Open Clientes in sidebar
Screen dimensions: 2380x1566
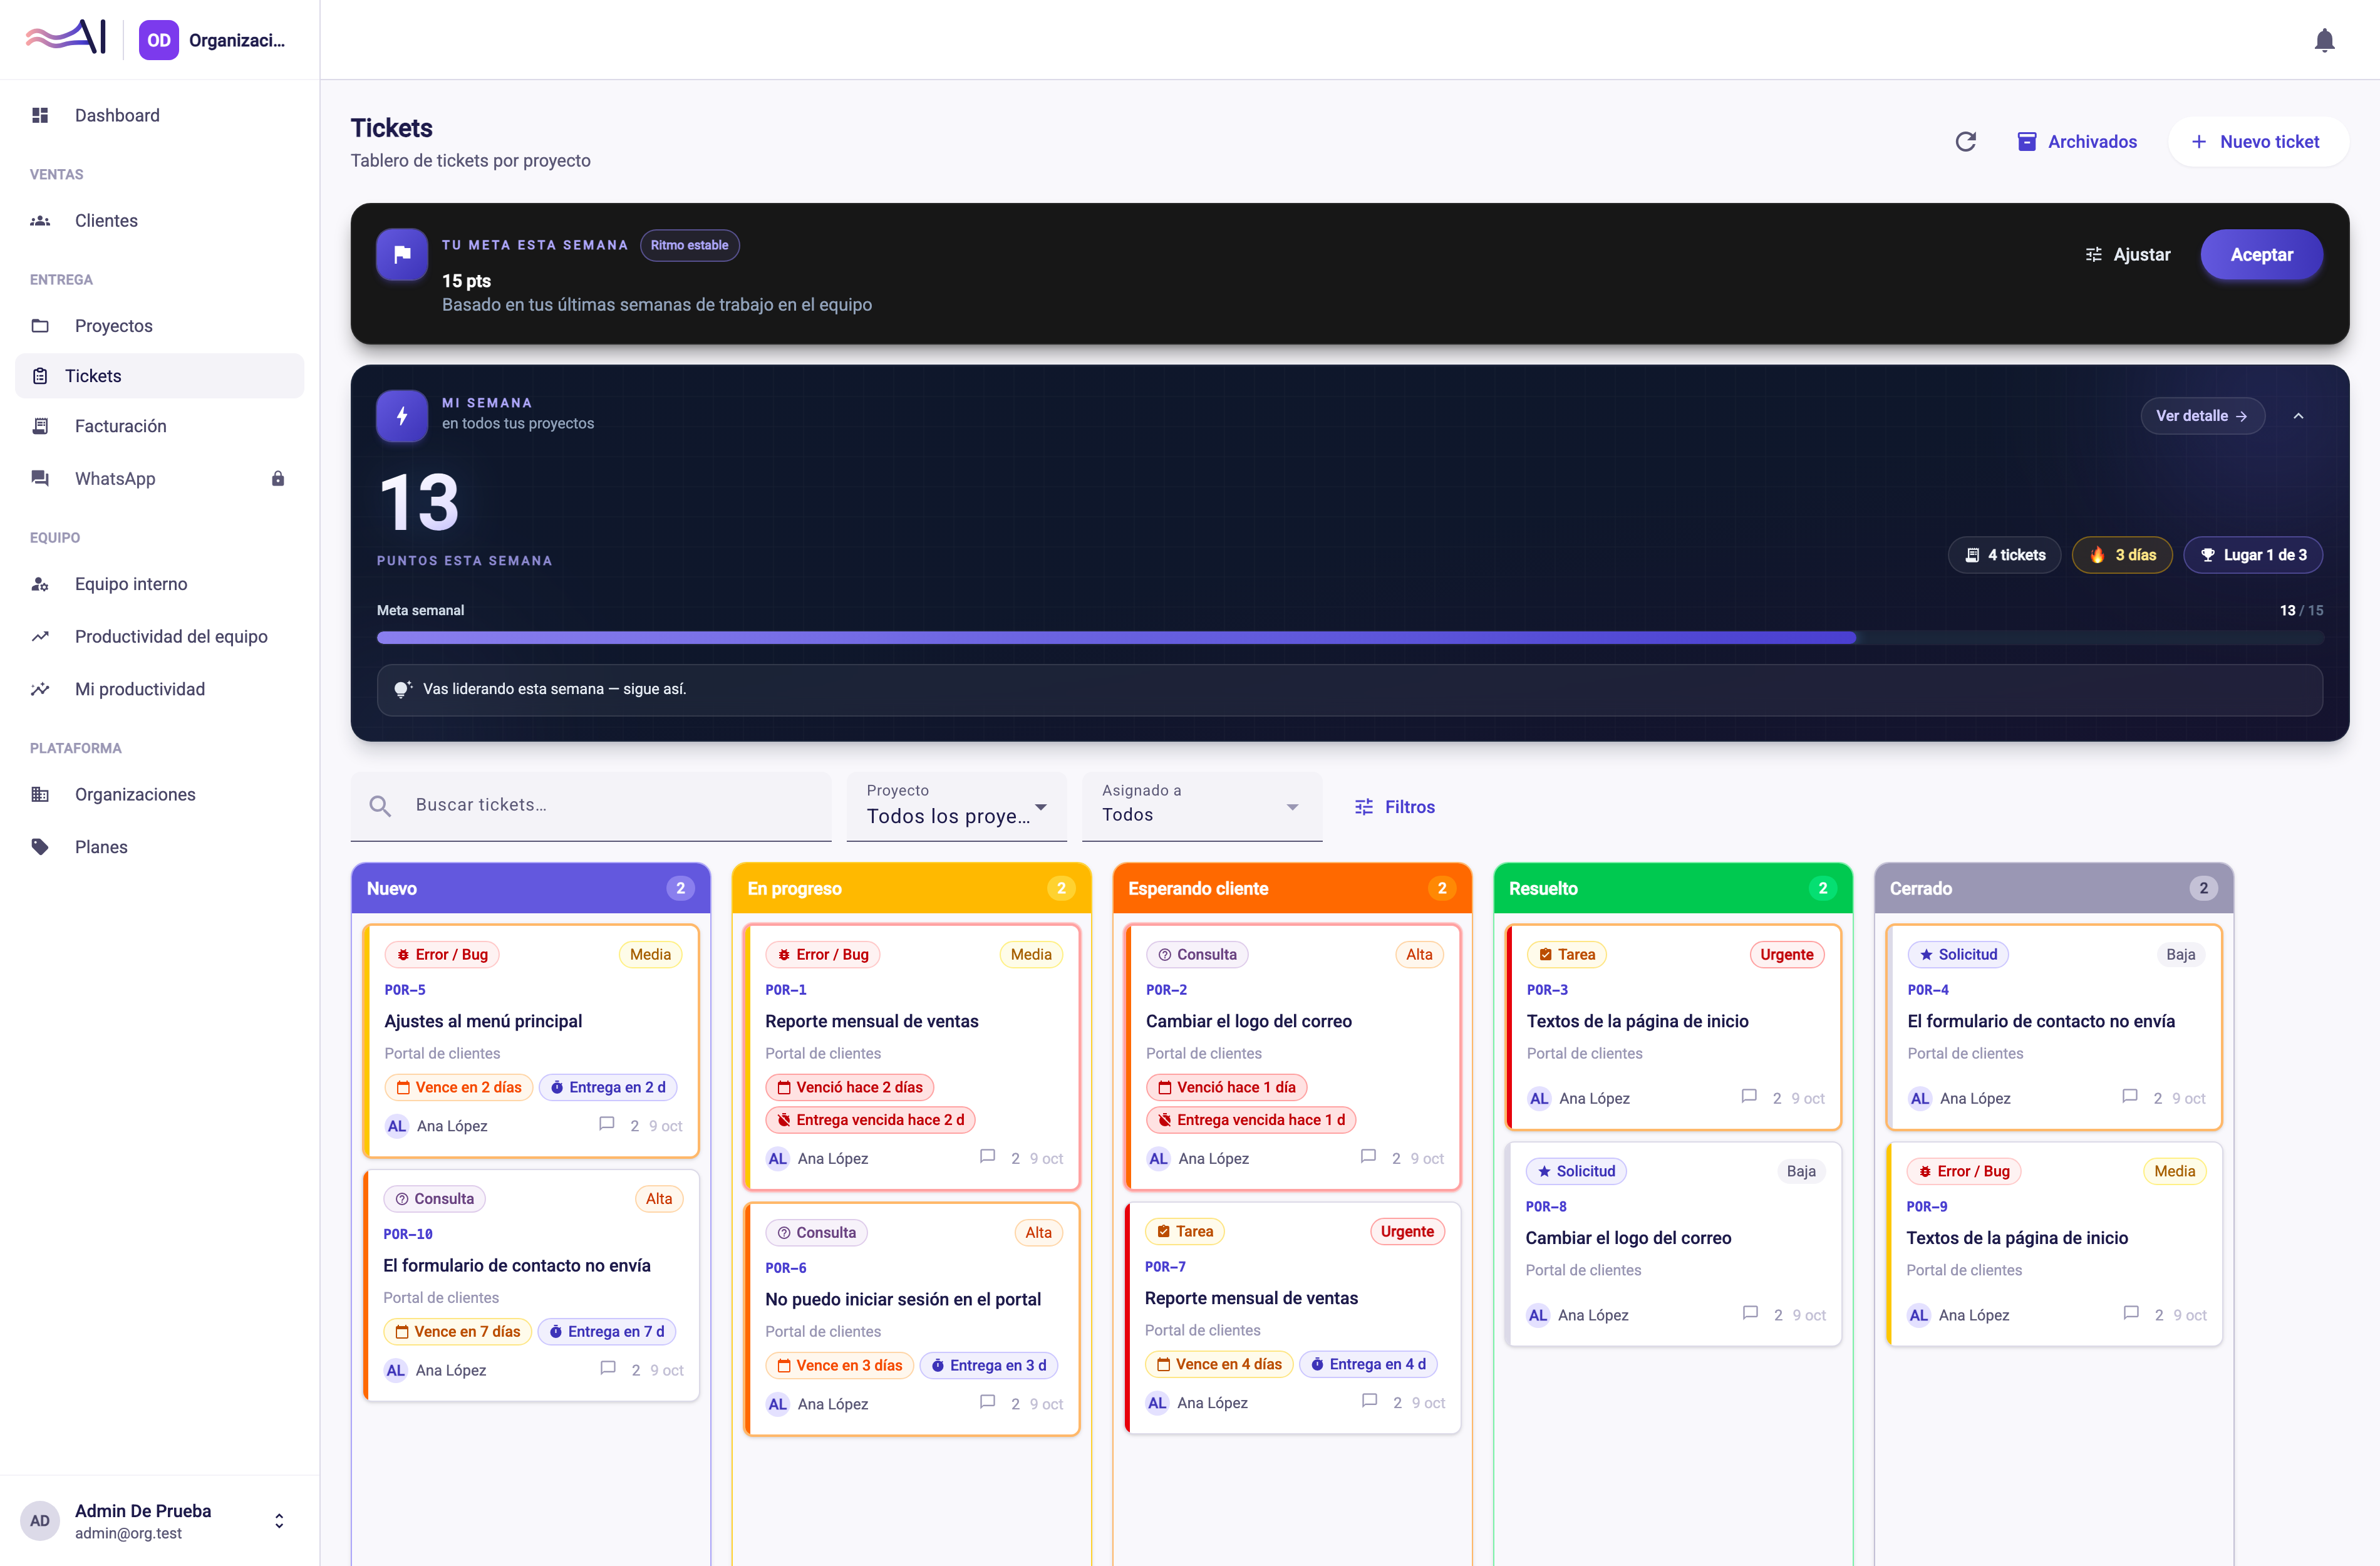click(160, 220)
